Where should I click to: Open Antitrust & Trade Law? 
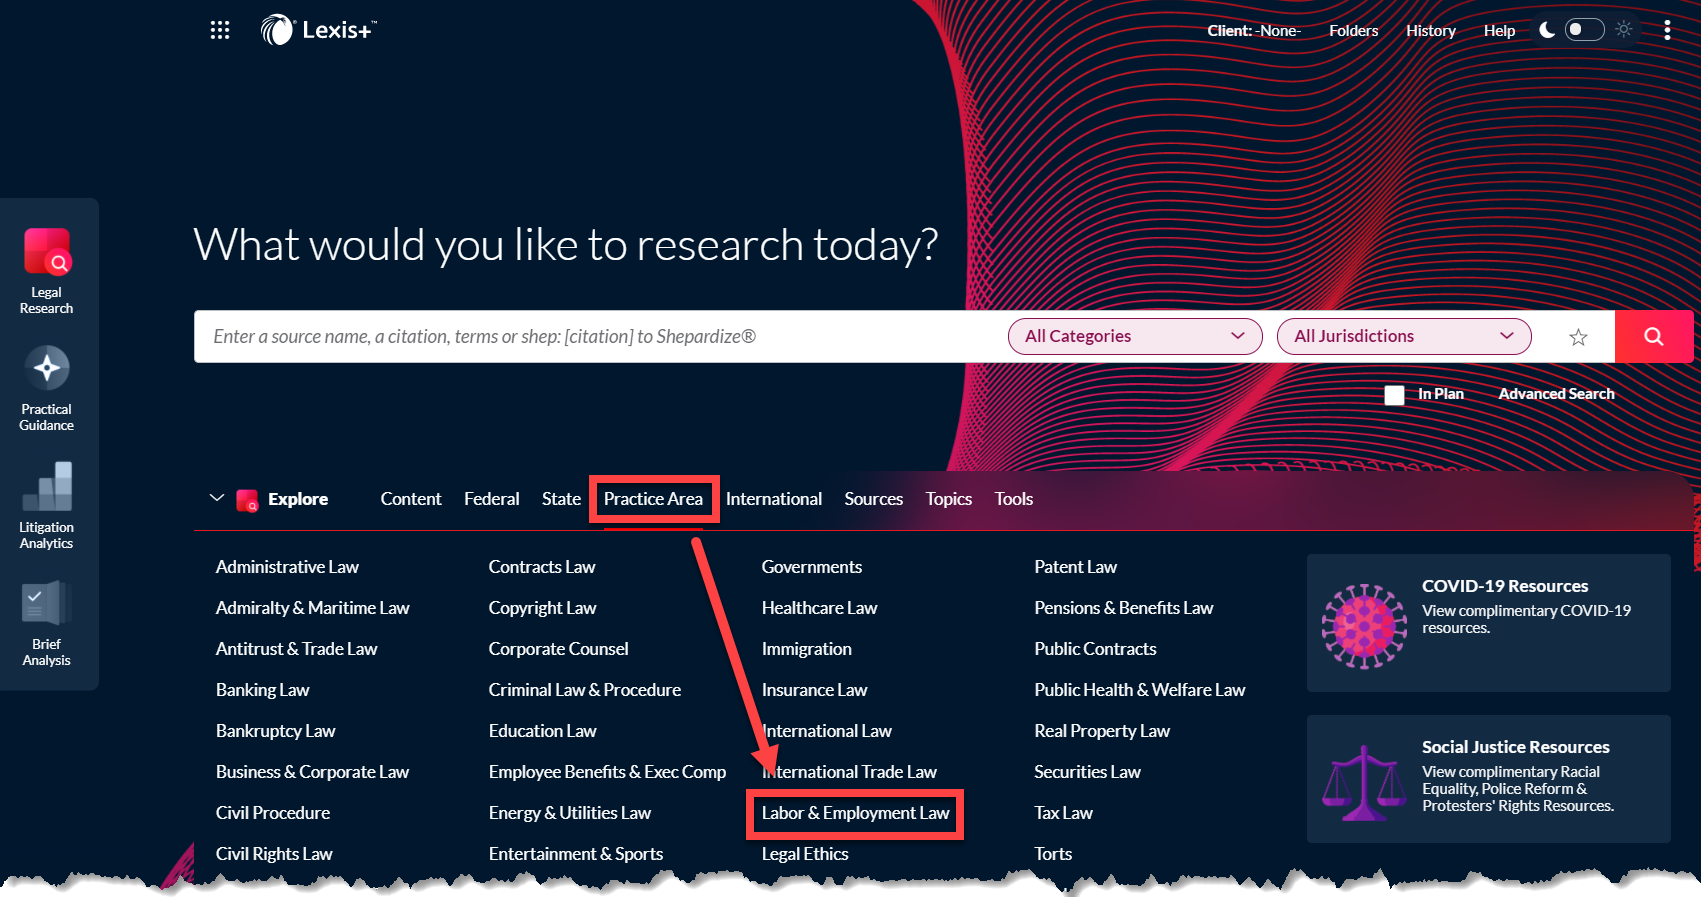click(297, 649)
